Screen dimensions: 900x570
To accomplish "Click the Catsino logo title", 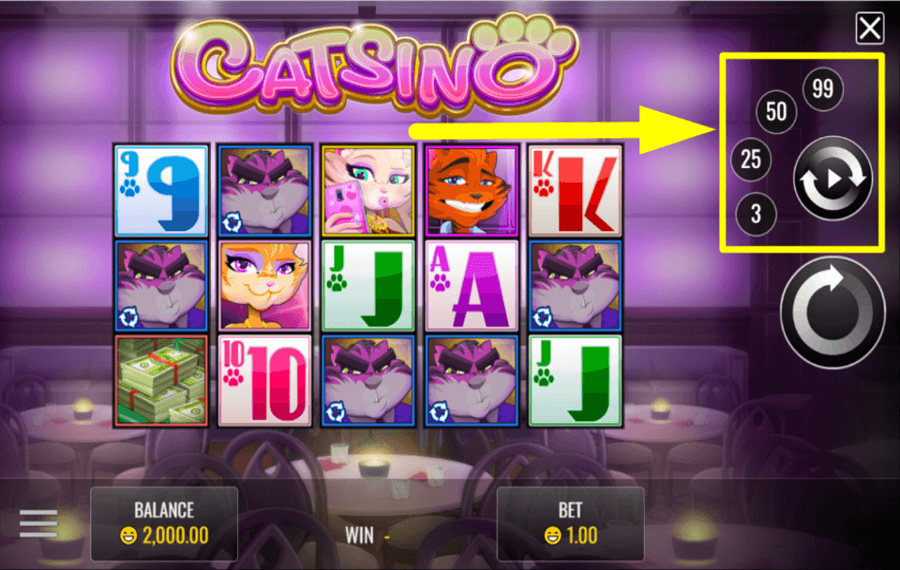I will click(374, 64).
